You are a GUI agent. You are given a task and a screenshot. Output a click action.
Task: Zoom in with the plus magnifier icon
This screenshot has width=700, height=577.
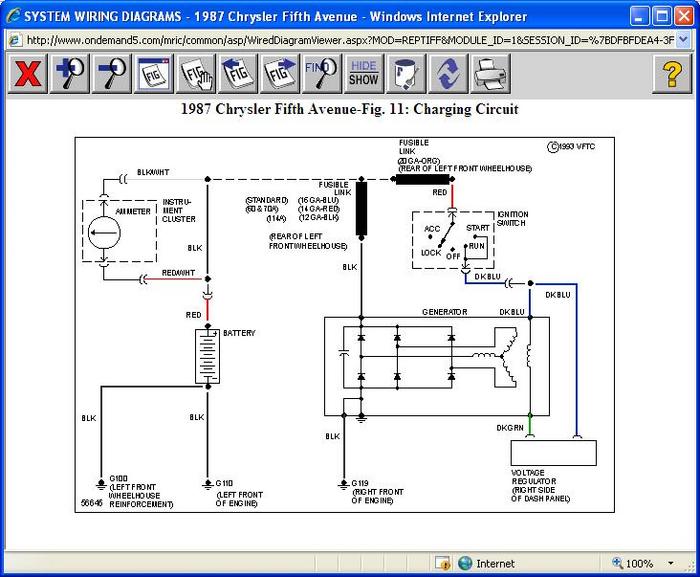click(70, 74)
